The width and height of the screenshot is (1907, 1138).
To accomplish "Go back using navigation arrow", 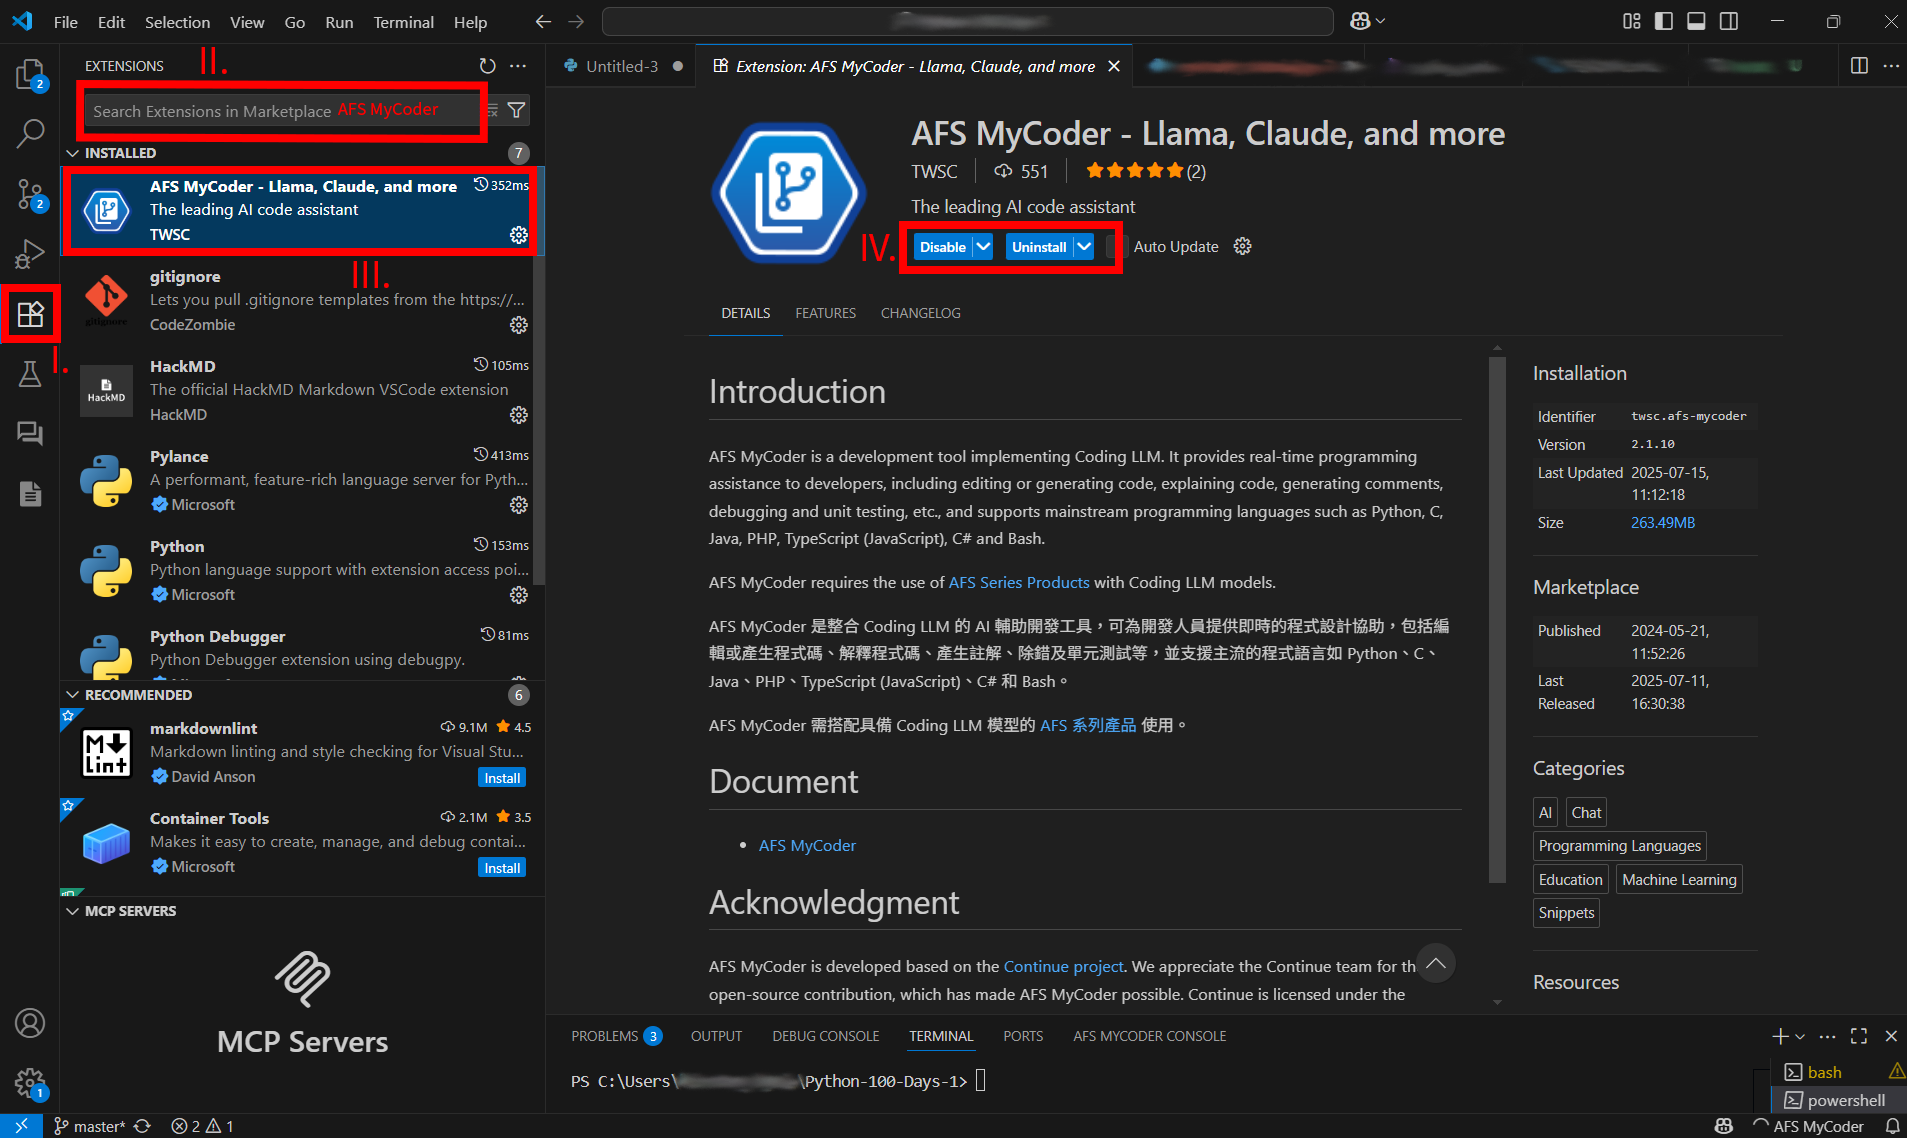I will pyautogui.click(x=543, y=22).
